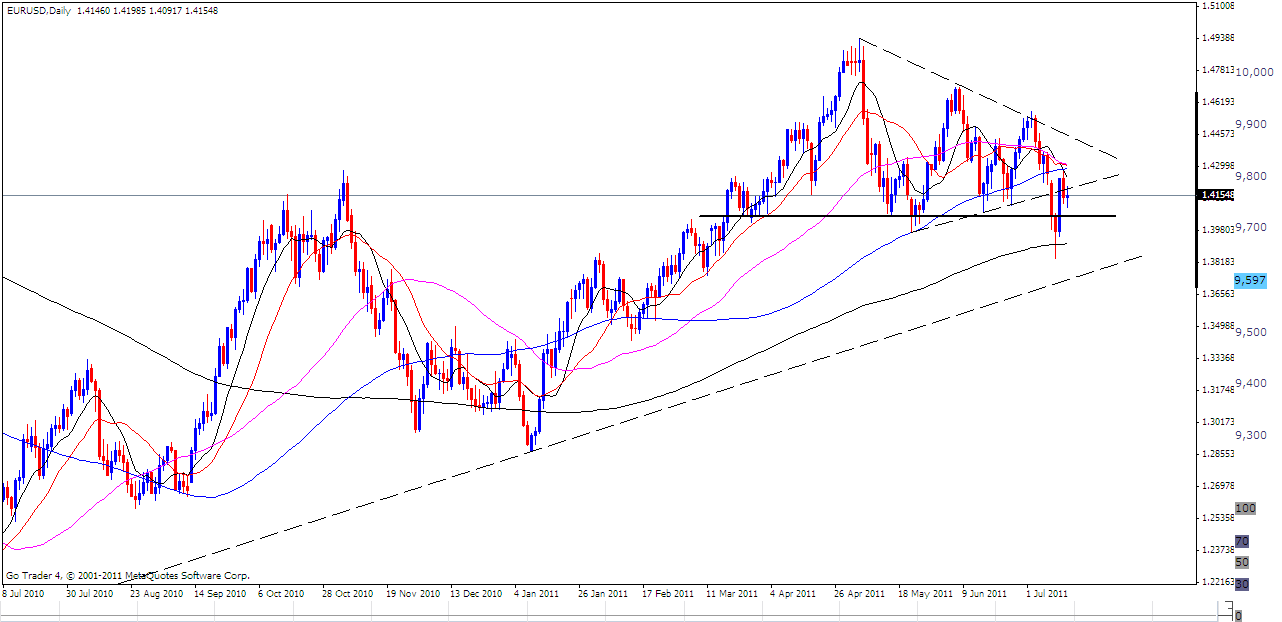The width and height of the screenshot is (1282, 622).
Task: Click the 1.22163 bottom price axis label
Action: [x=1218, y=581]
